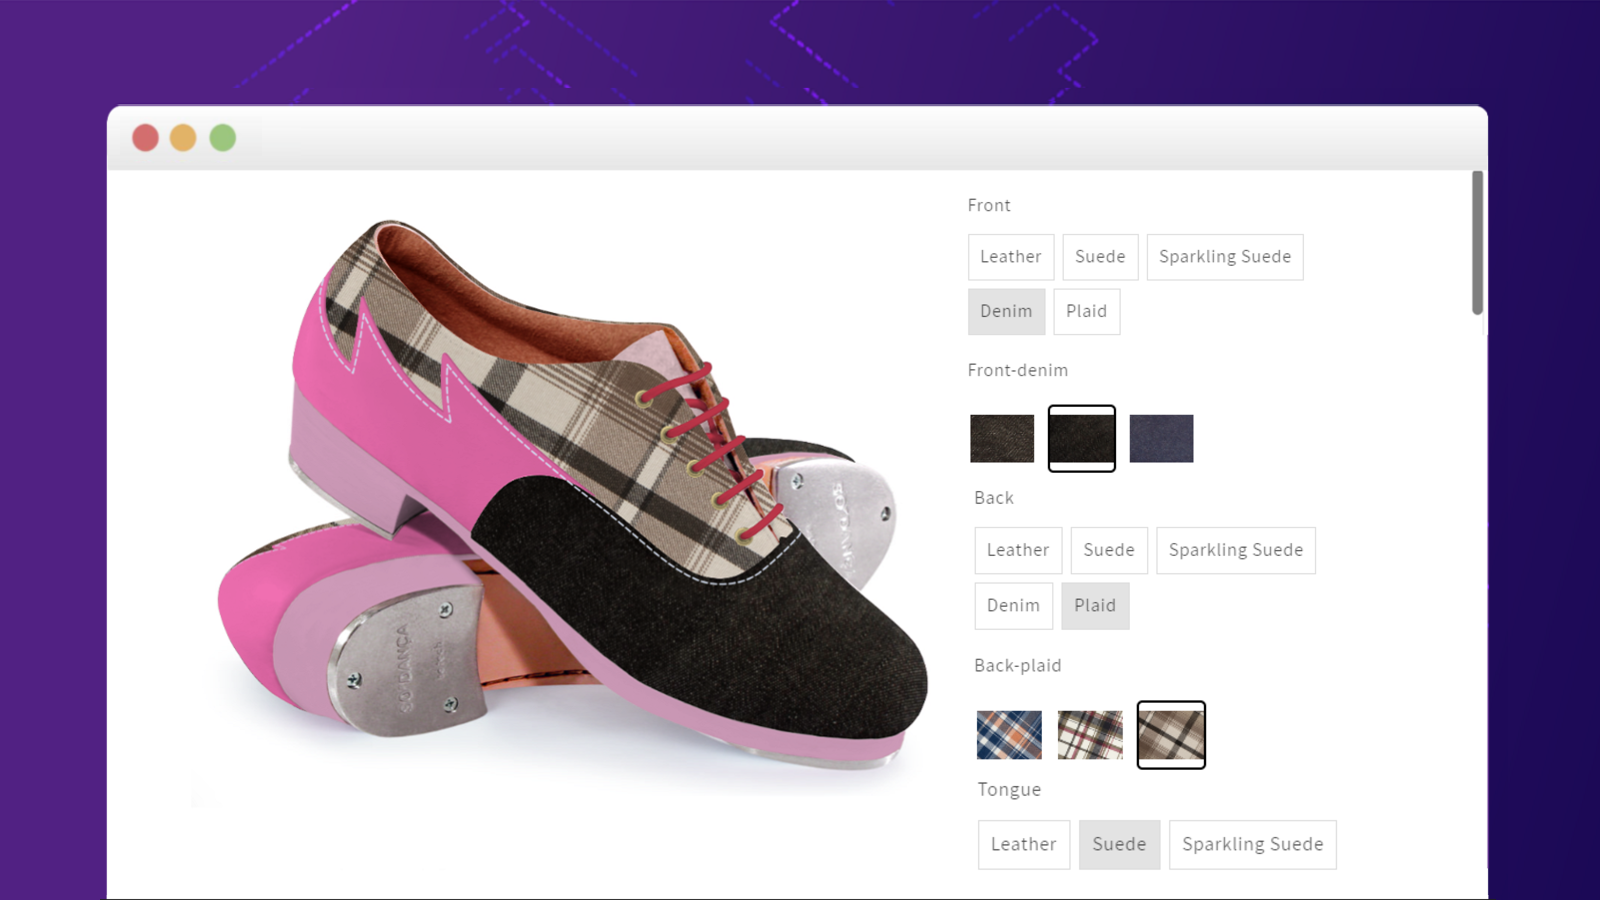Set Front material to Leather
Viewport: 1600px width, 900px height.
coord(1011,257)
